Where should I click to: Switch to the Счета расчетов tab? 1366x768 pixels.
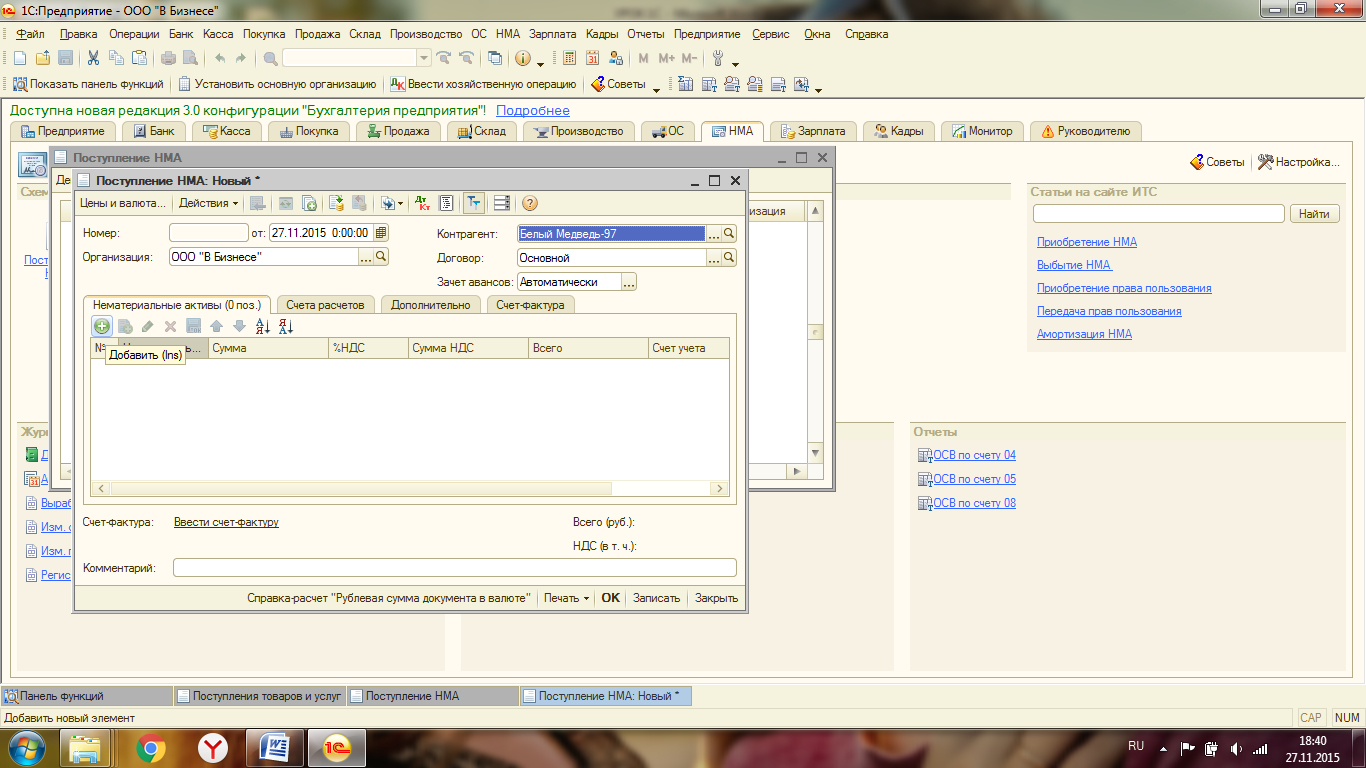click(x=326, y=305)
